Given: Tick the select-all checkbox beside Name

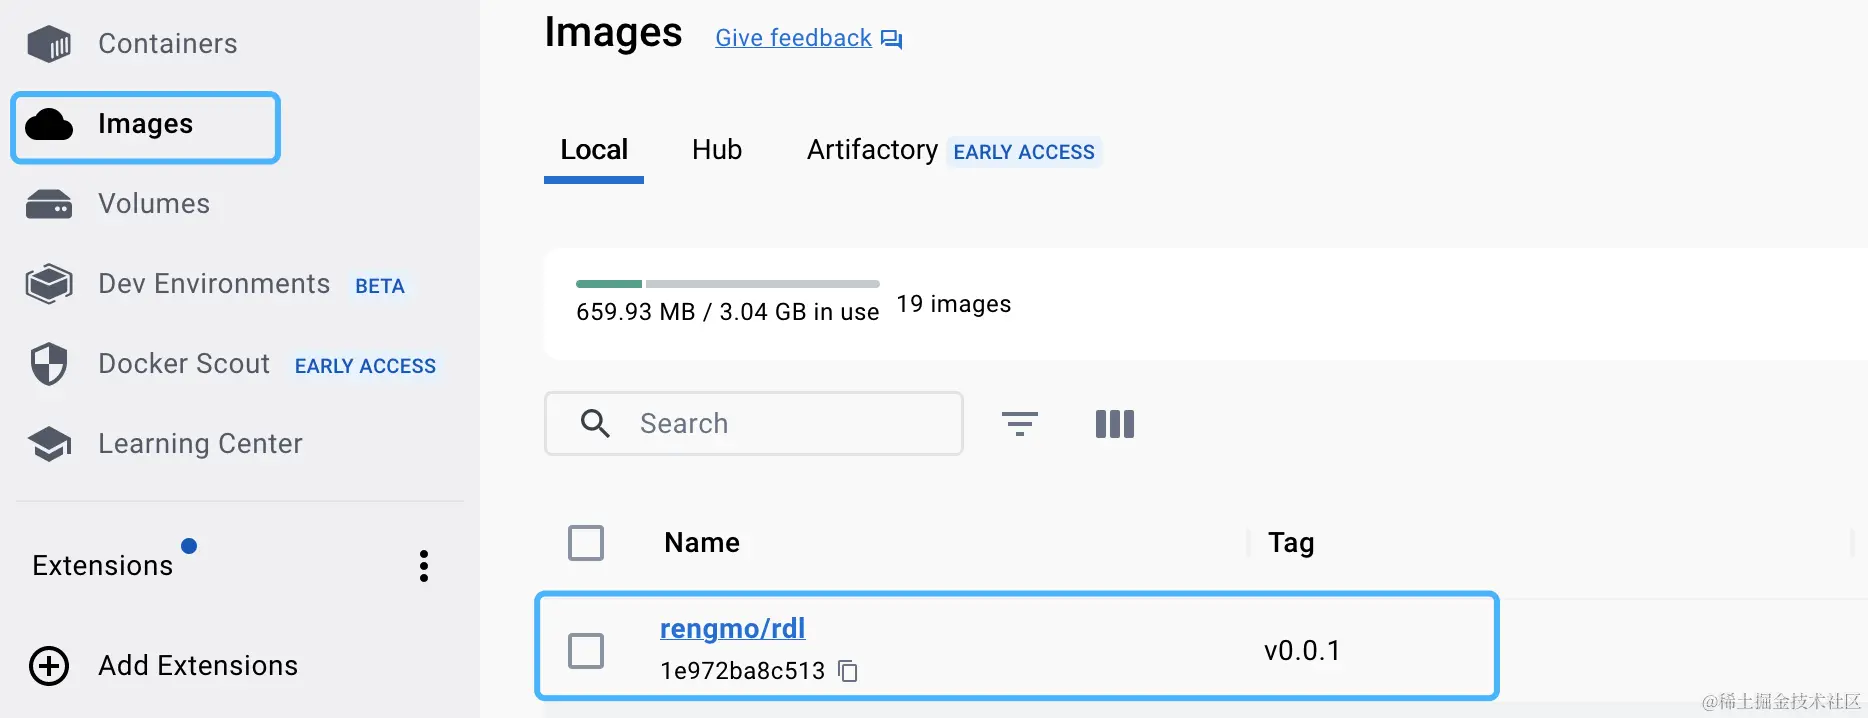Looking at the screenshot, I should click(x=586, y=543).
